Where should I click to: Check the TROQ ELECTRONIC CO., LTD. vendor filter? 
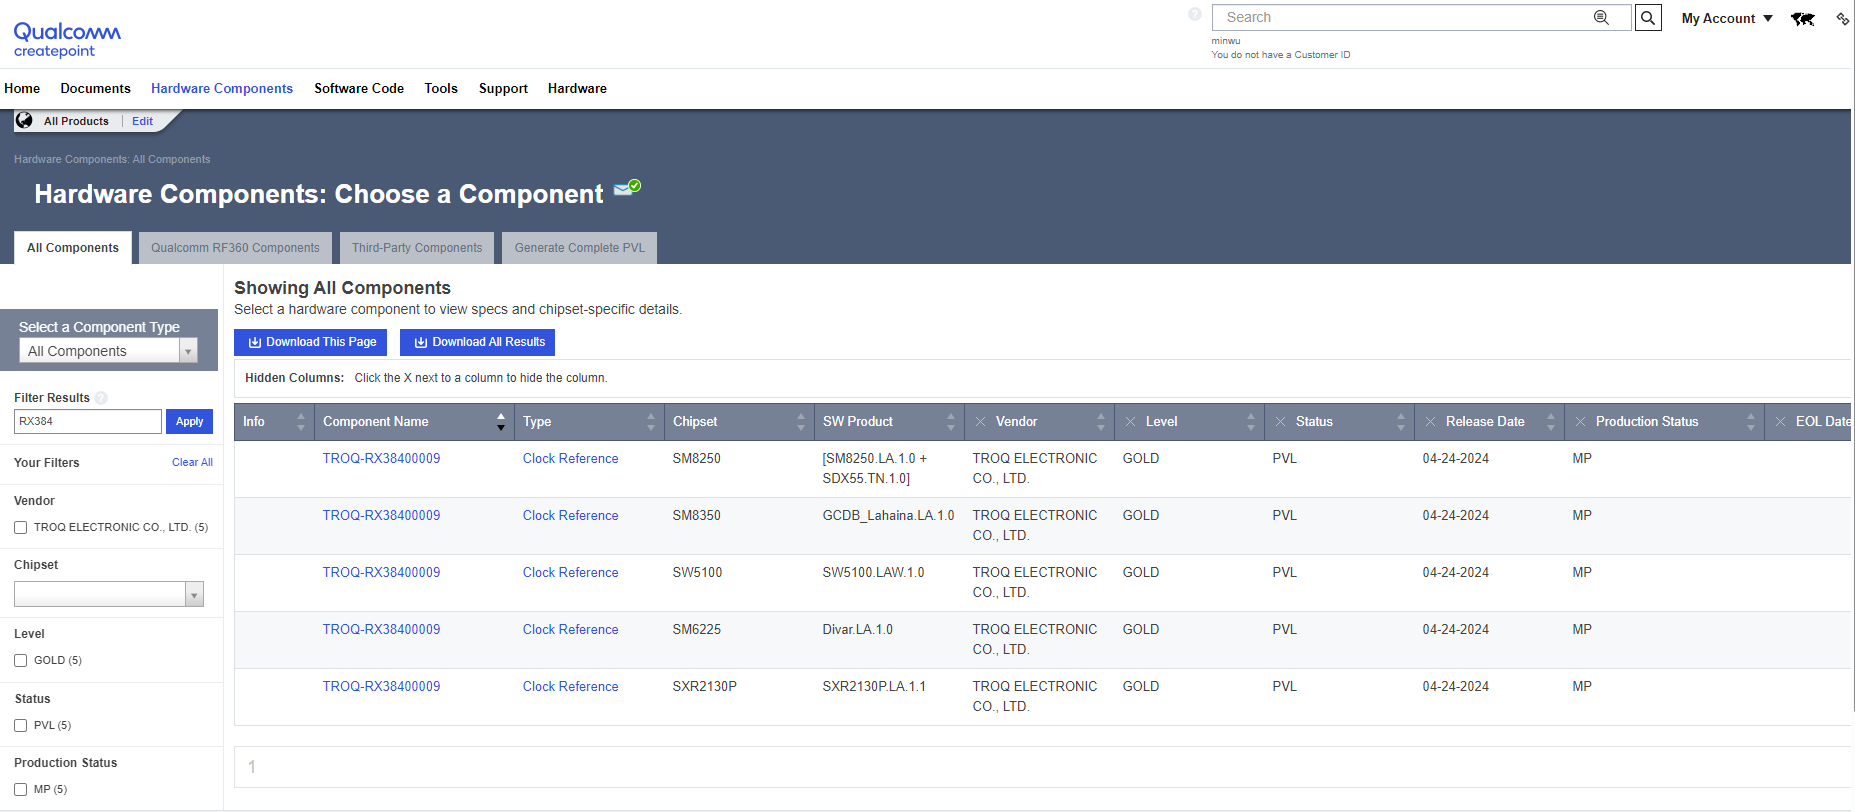point(21,528)
